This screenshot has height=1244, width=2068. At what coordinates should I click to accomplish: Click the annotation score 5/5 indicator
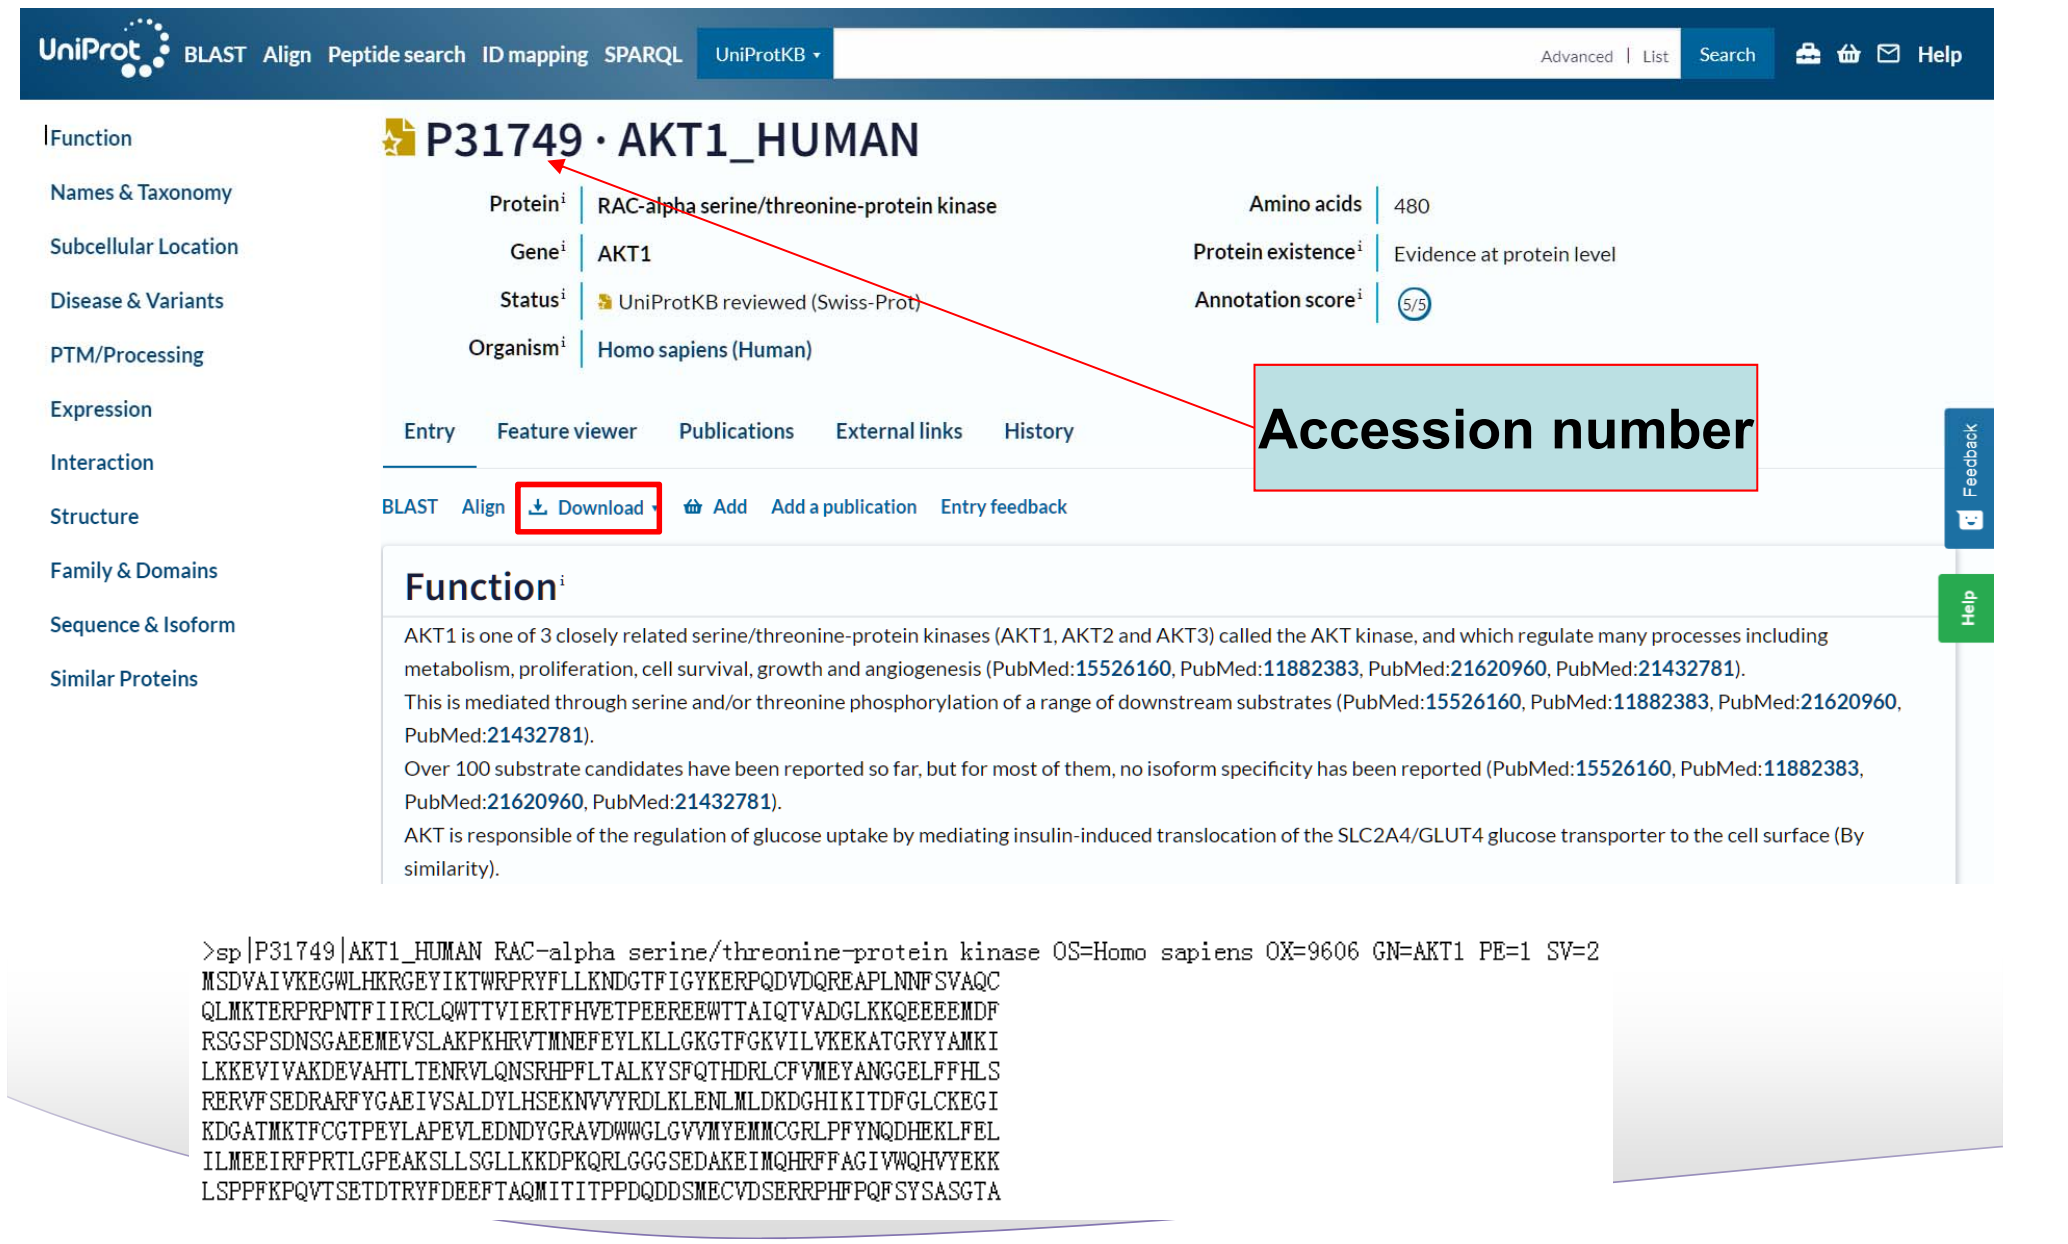coord(1411,301)
